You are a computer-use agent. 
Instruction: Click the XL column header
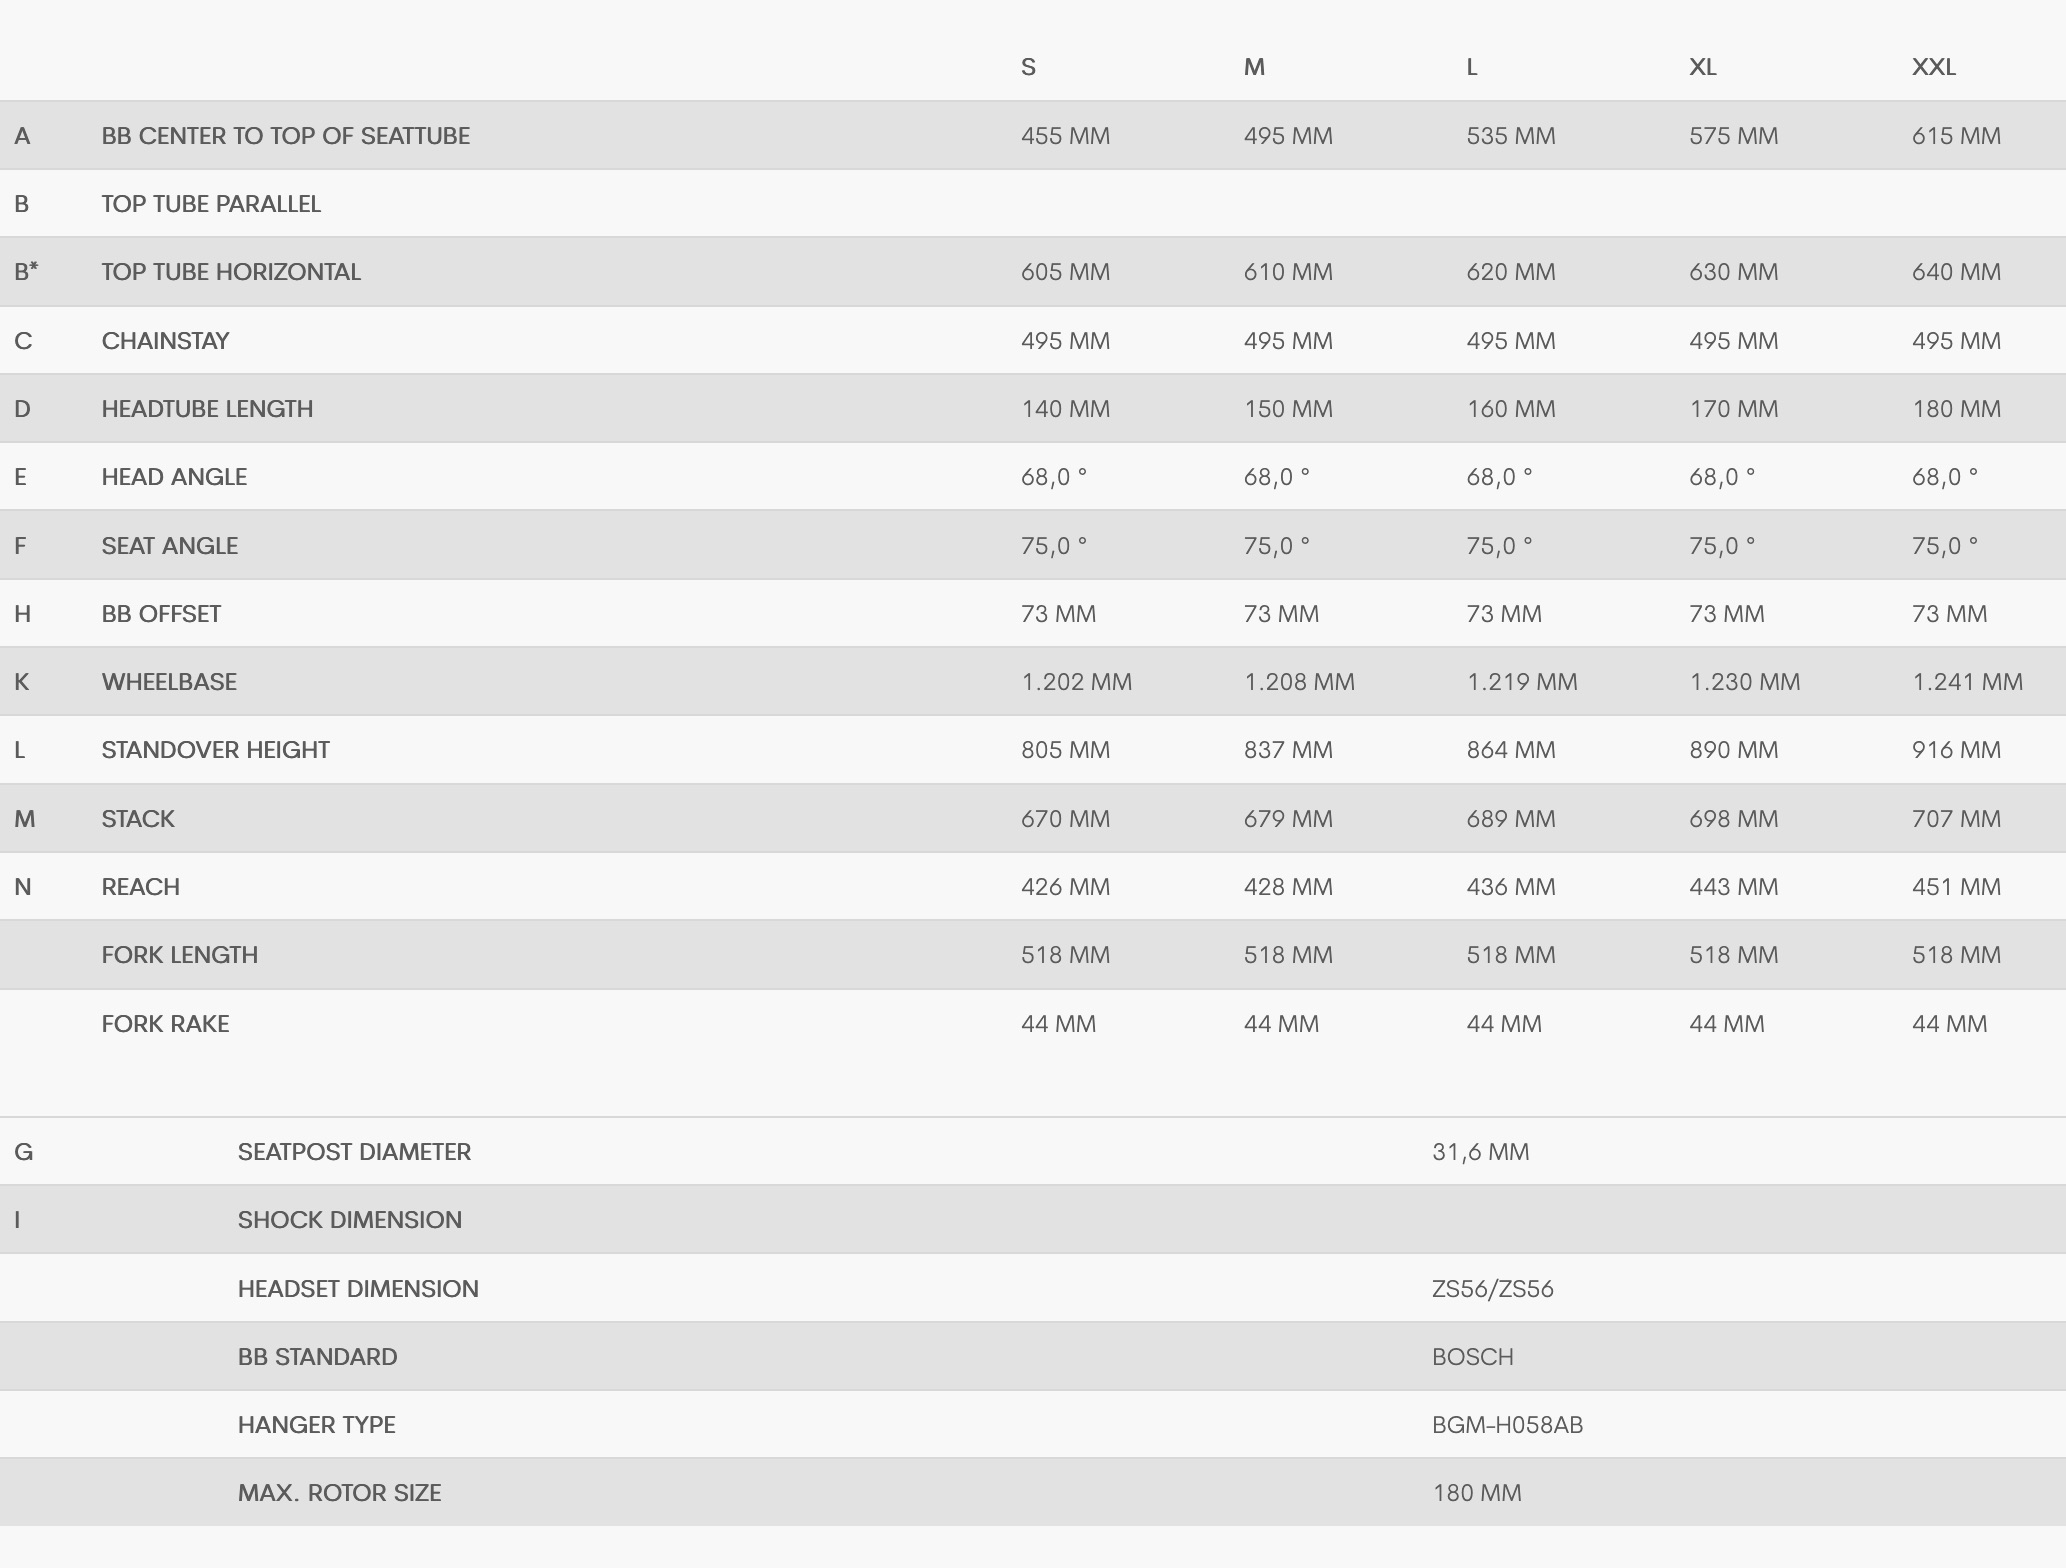click(1702, 67)
